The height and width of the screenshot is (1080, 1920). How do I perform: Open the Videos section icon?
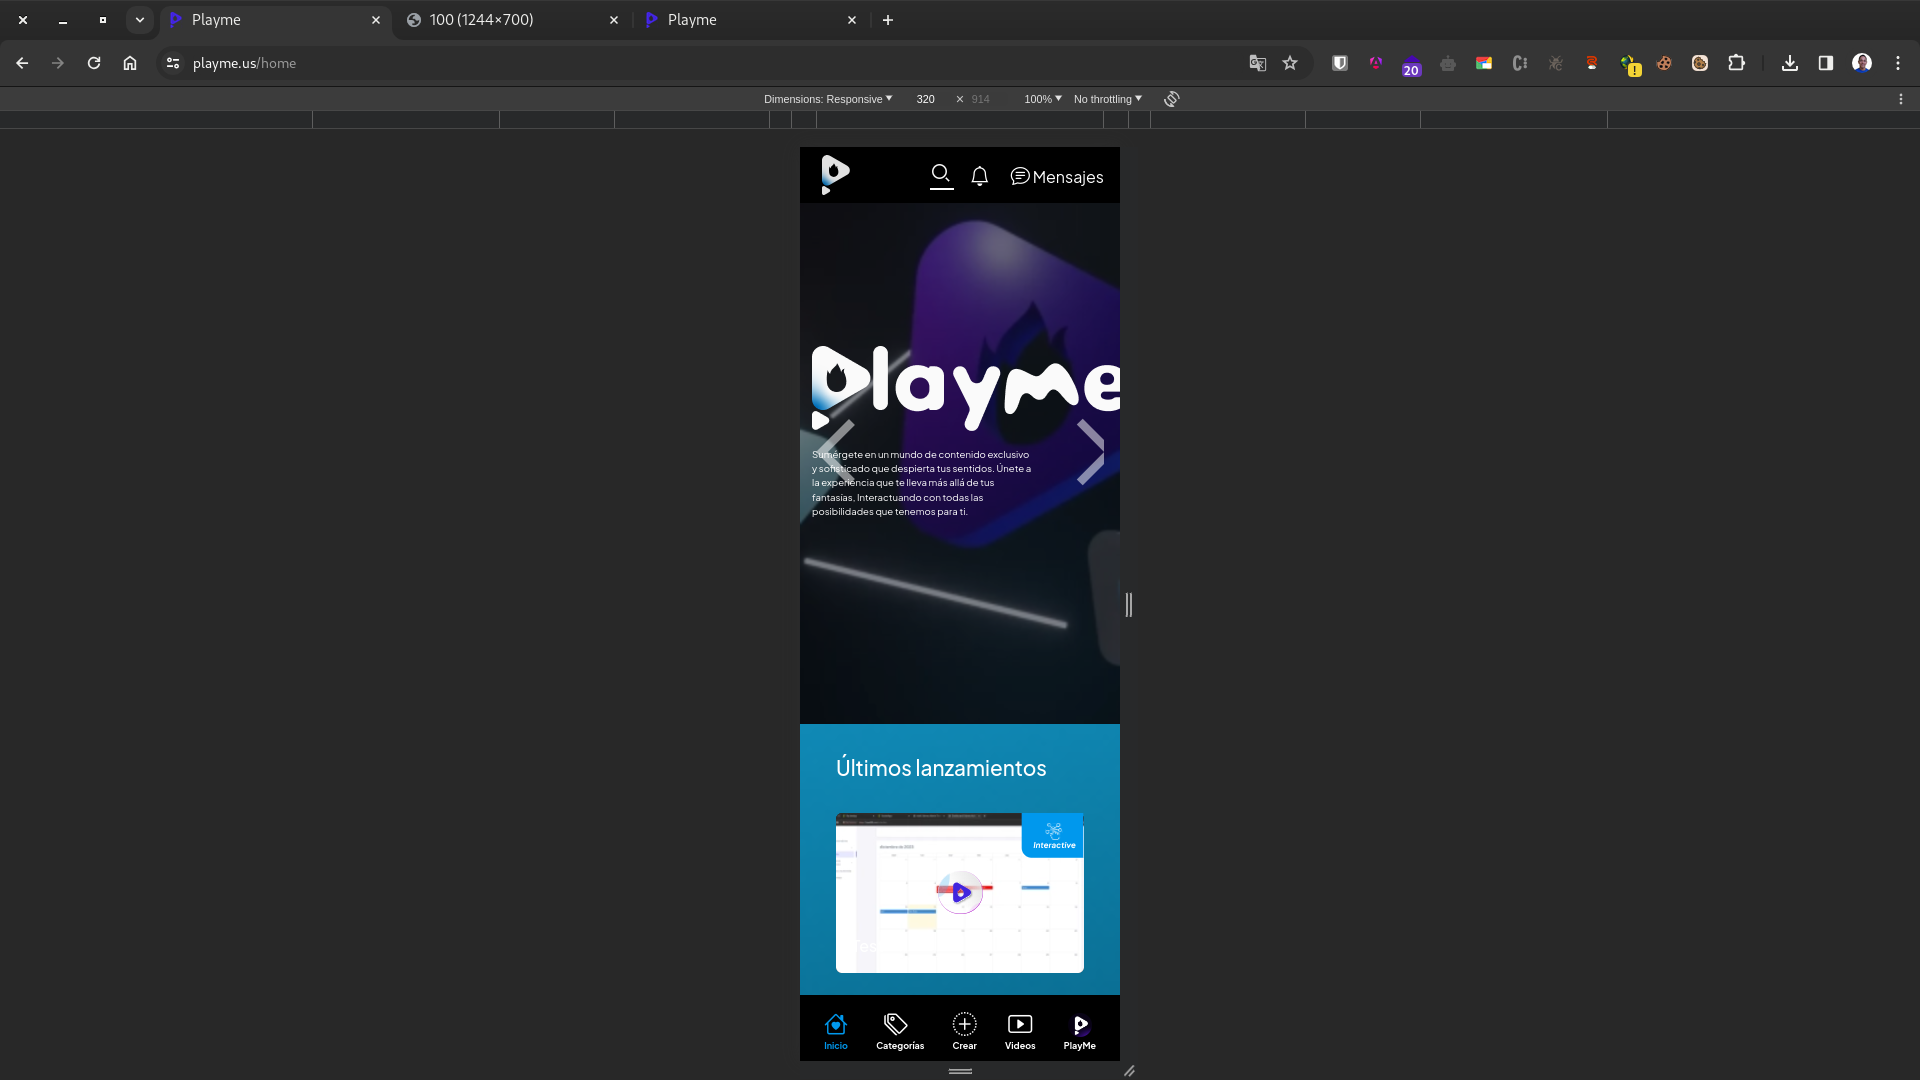tap(1019, 1025)
